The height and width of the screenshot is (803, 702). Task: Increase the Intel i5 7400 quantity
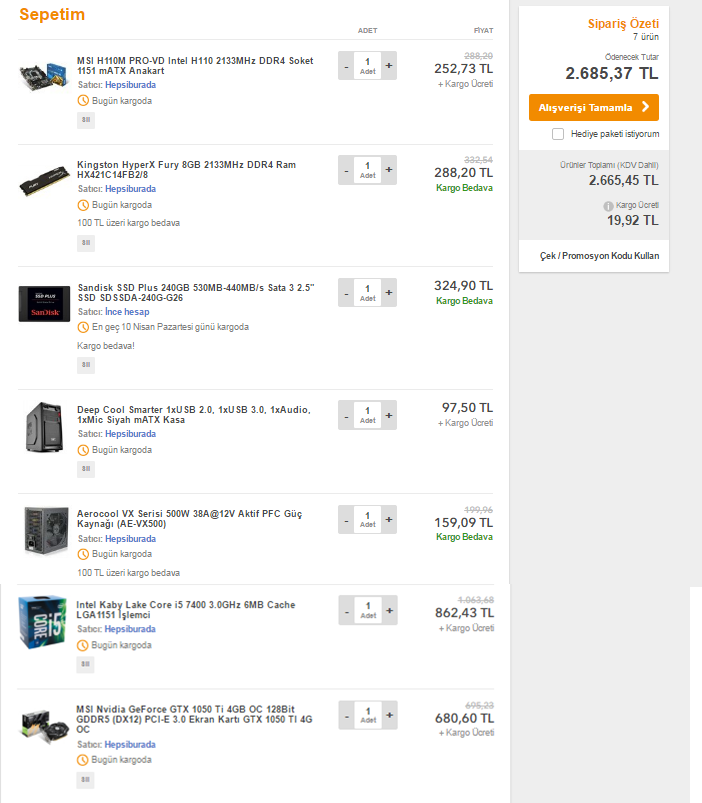(x=389, y=611)
